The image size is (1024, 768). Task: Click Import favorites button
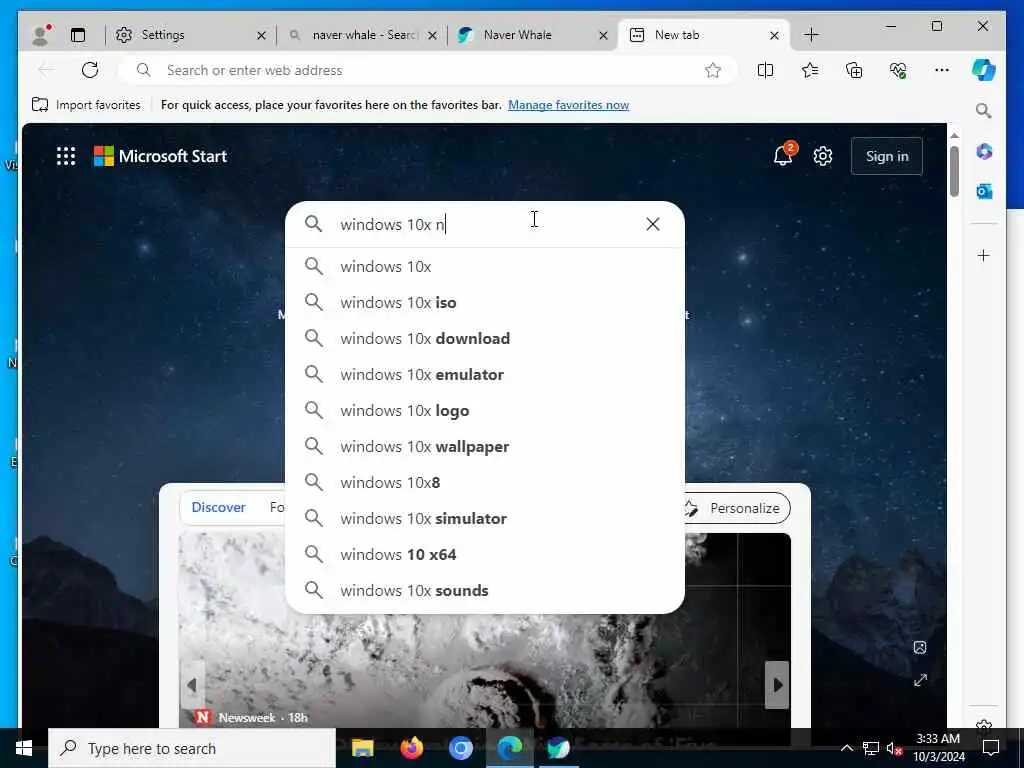[86, 104]
